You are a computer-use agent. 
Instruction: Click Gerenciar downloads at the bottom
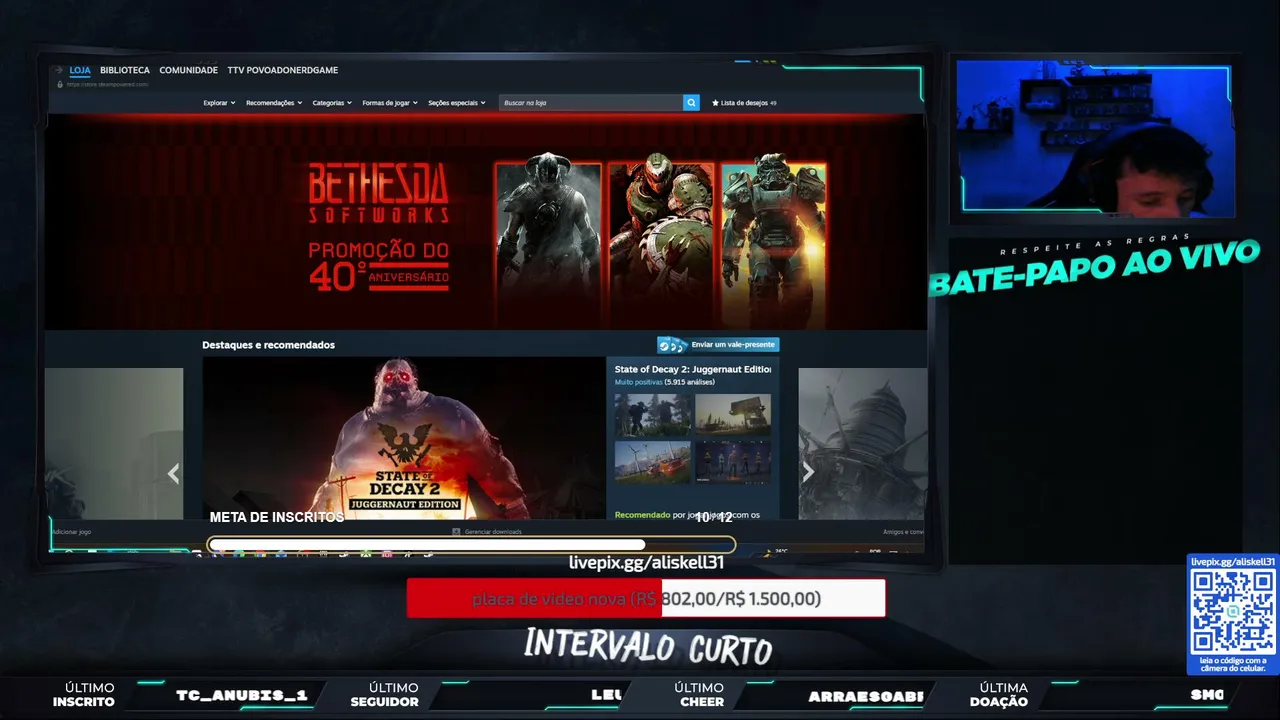pyautogui.click(x=493, y=532)
